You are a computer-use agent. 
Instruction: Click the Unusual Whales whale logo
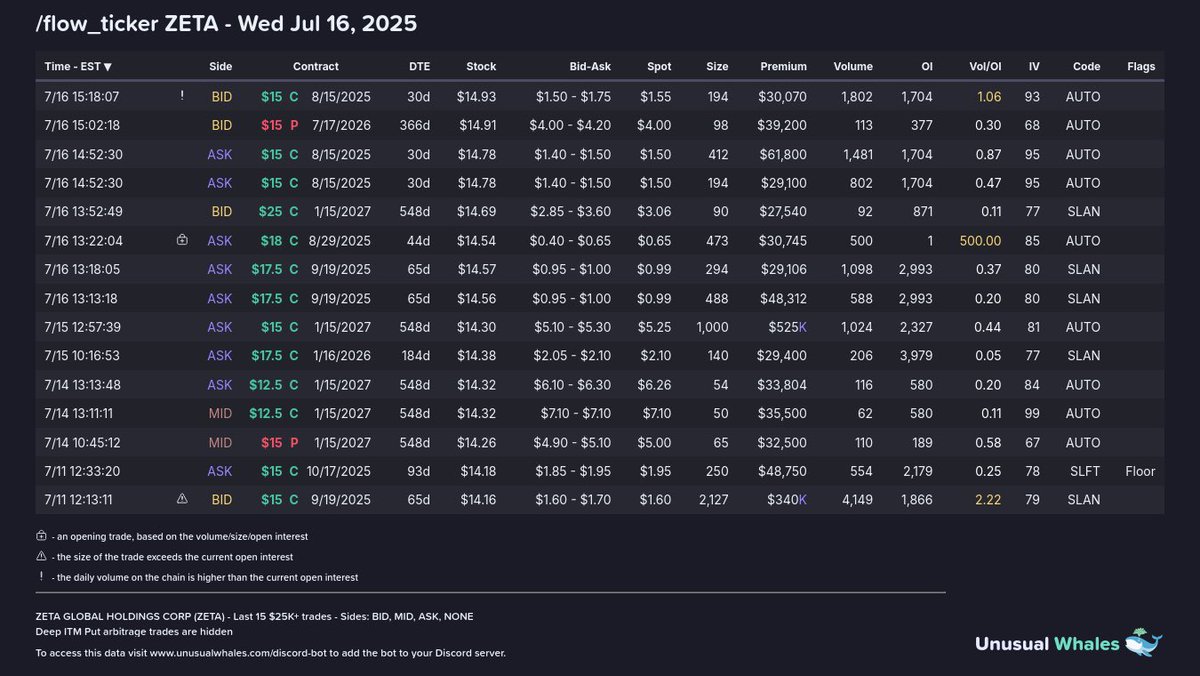click(1143, 642)
